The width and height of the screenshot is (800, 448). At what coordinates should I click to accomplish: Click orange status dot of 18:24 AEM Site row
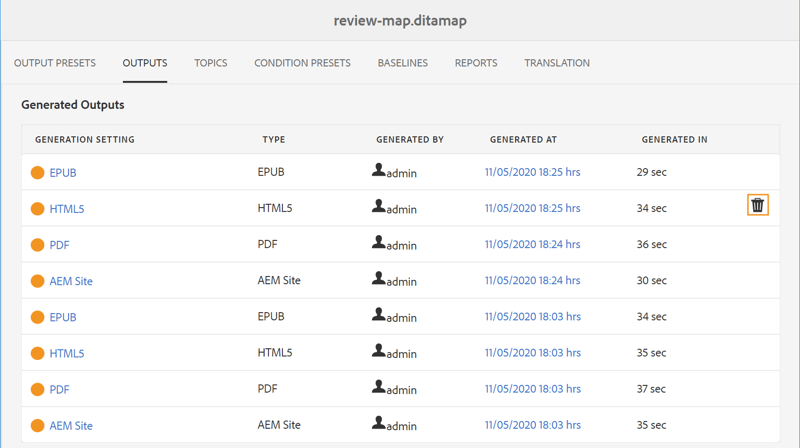coord(37,281)
